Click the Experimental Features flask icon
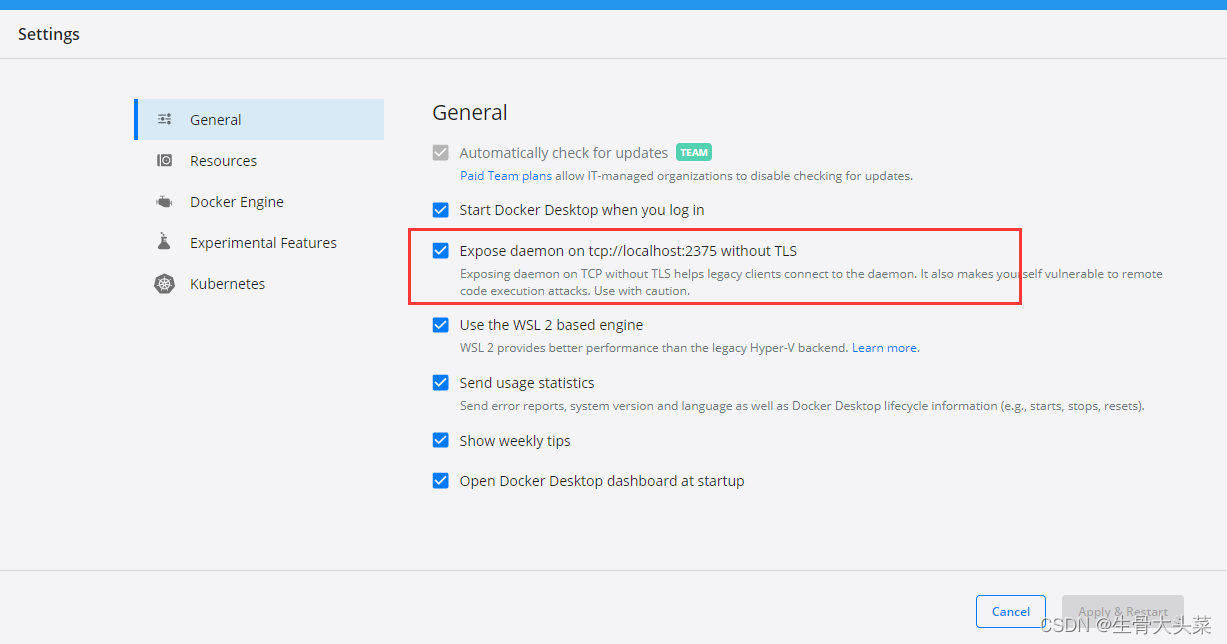Screen dimensions: 1227x644 (165, 243)
